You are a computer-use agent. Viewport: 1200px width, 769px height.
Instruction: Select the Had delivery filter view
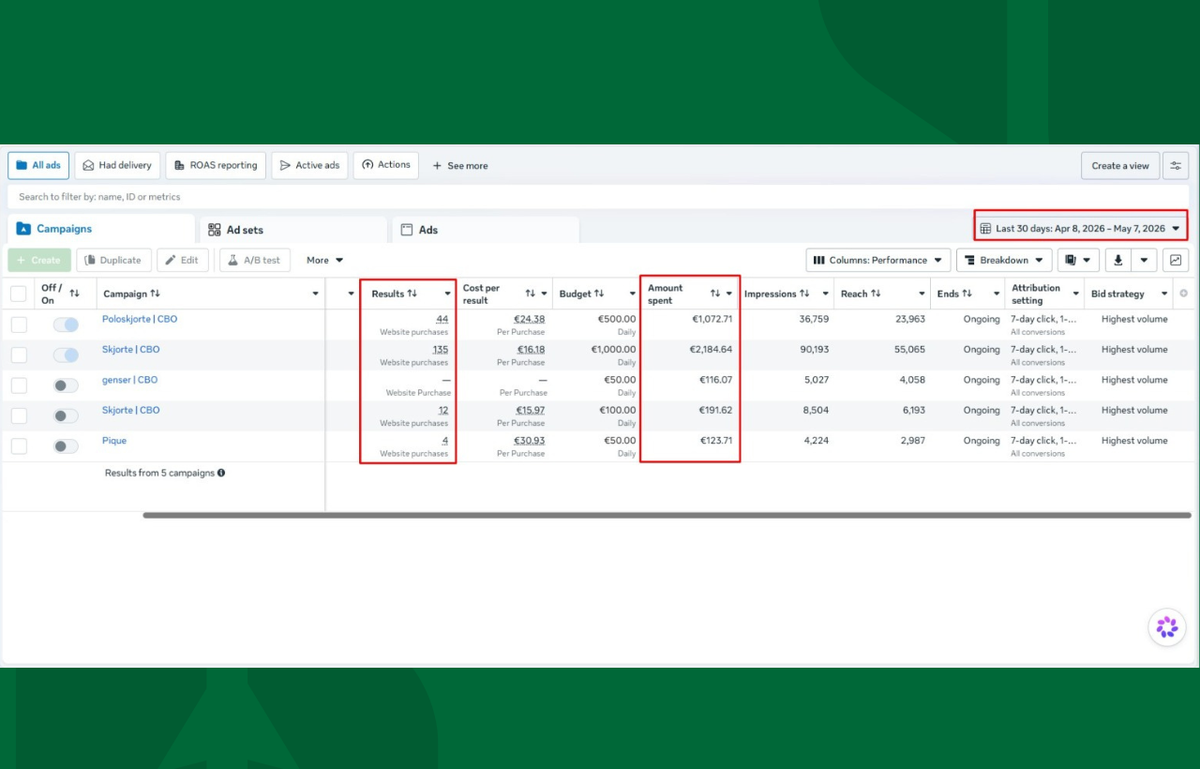[118, 166]
